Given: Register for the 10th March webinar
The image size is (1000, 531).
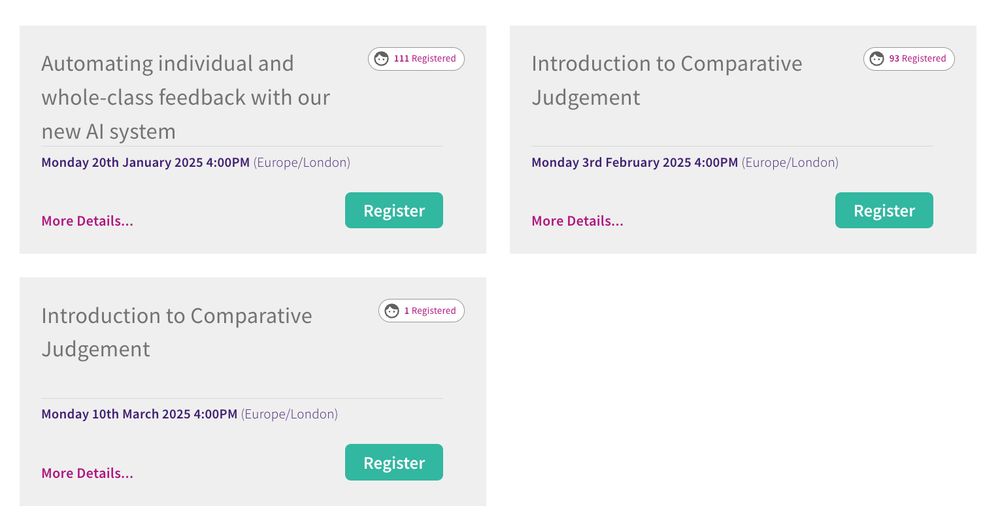Looking at the screenshot, I should [394, 463].
